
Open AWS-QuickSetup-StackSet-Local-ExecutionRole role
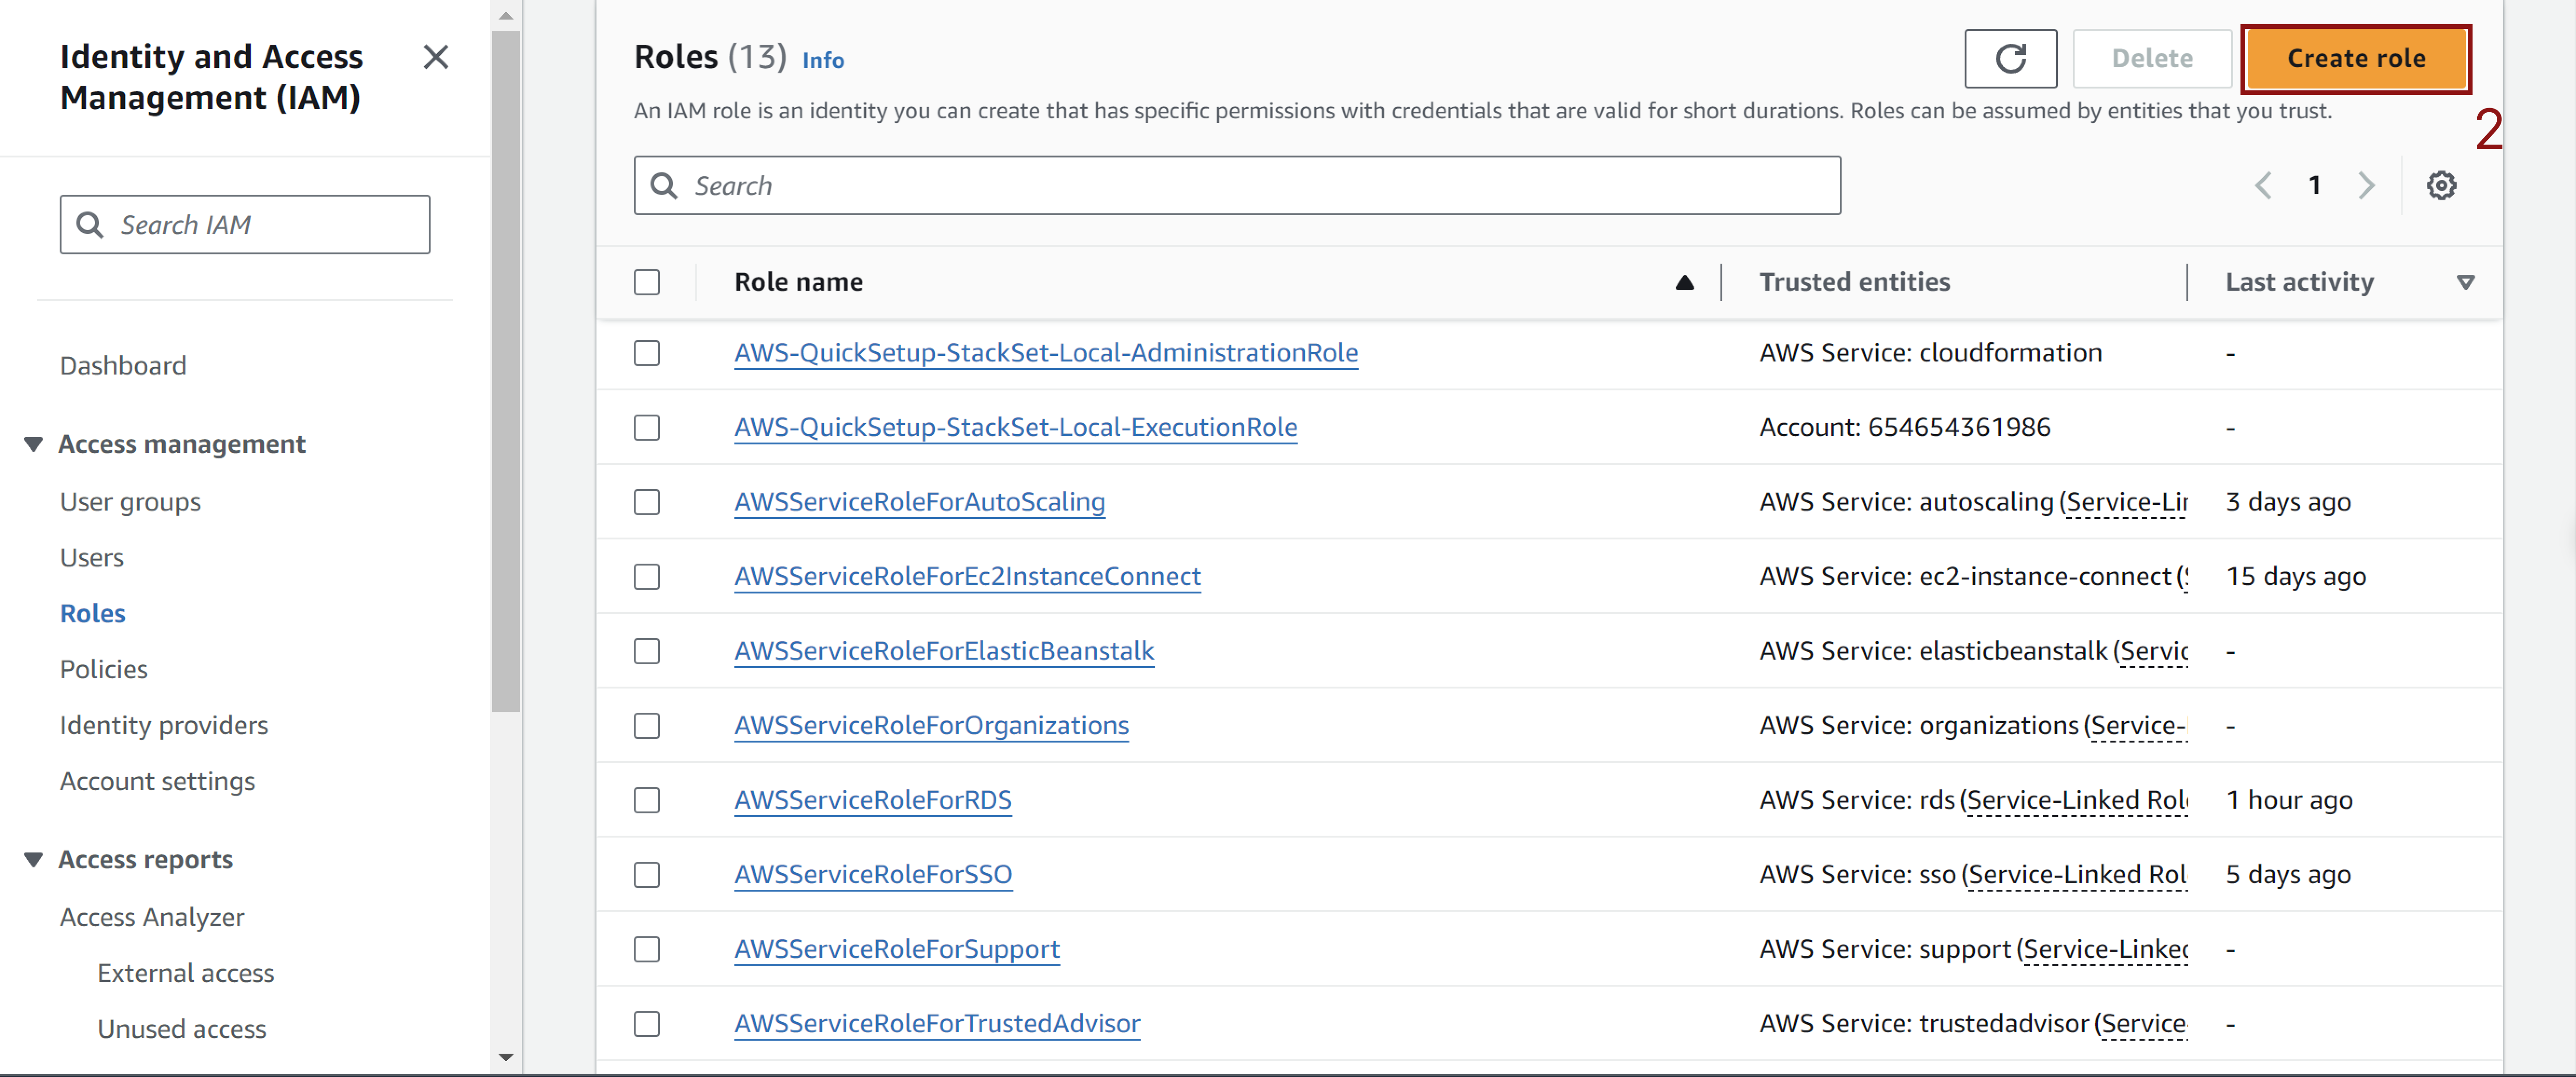click(x=1016, y=428)
